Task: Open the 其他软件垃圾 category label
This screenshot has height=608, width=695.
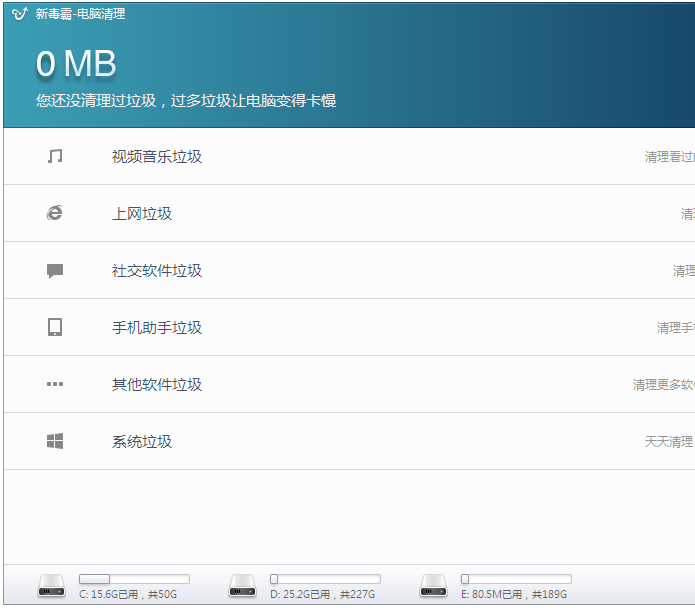Action: (157, 384)
